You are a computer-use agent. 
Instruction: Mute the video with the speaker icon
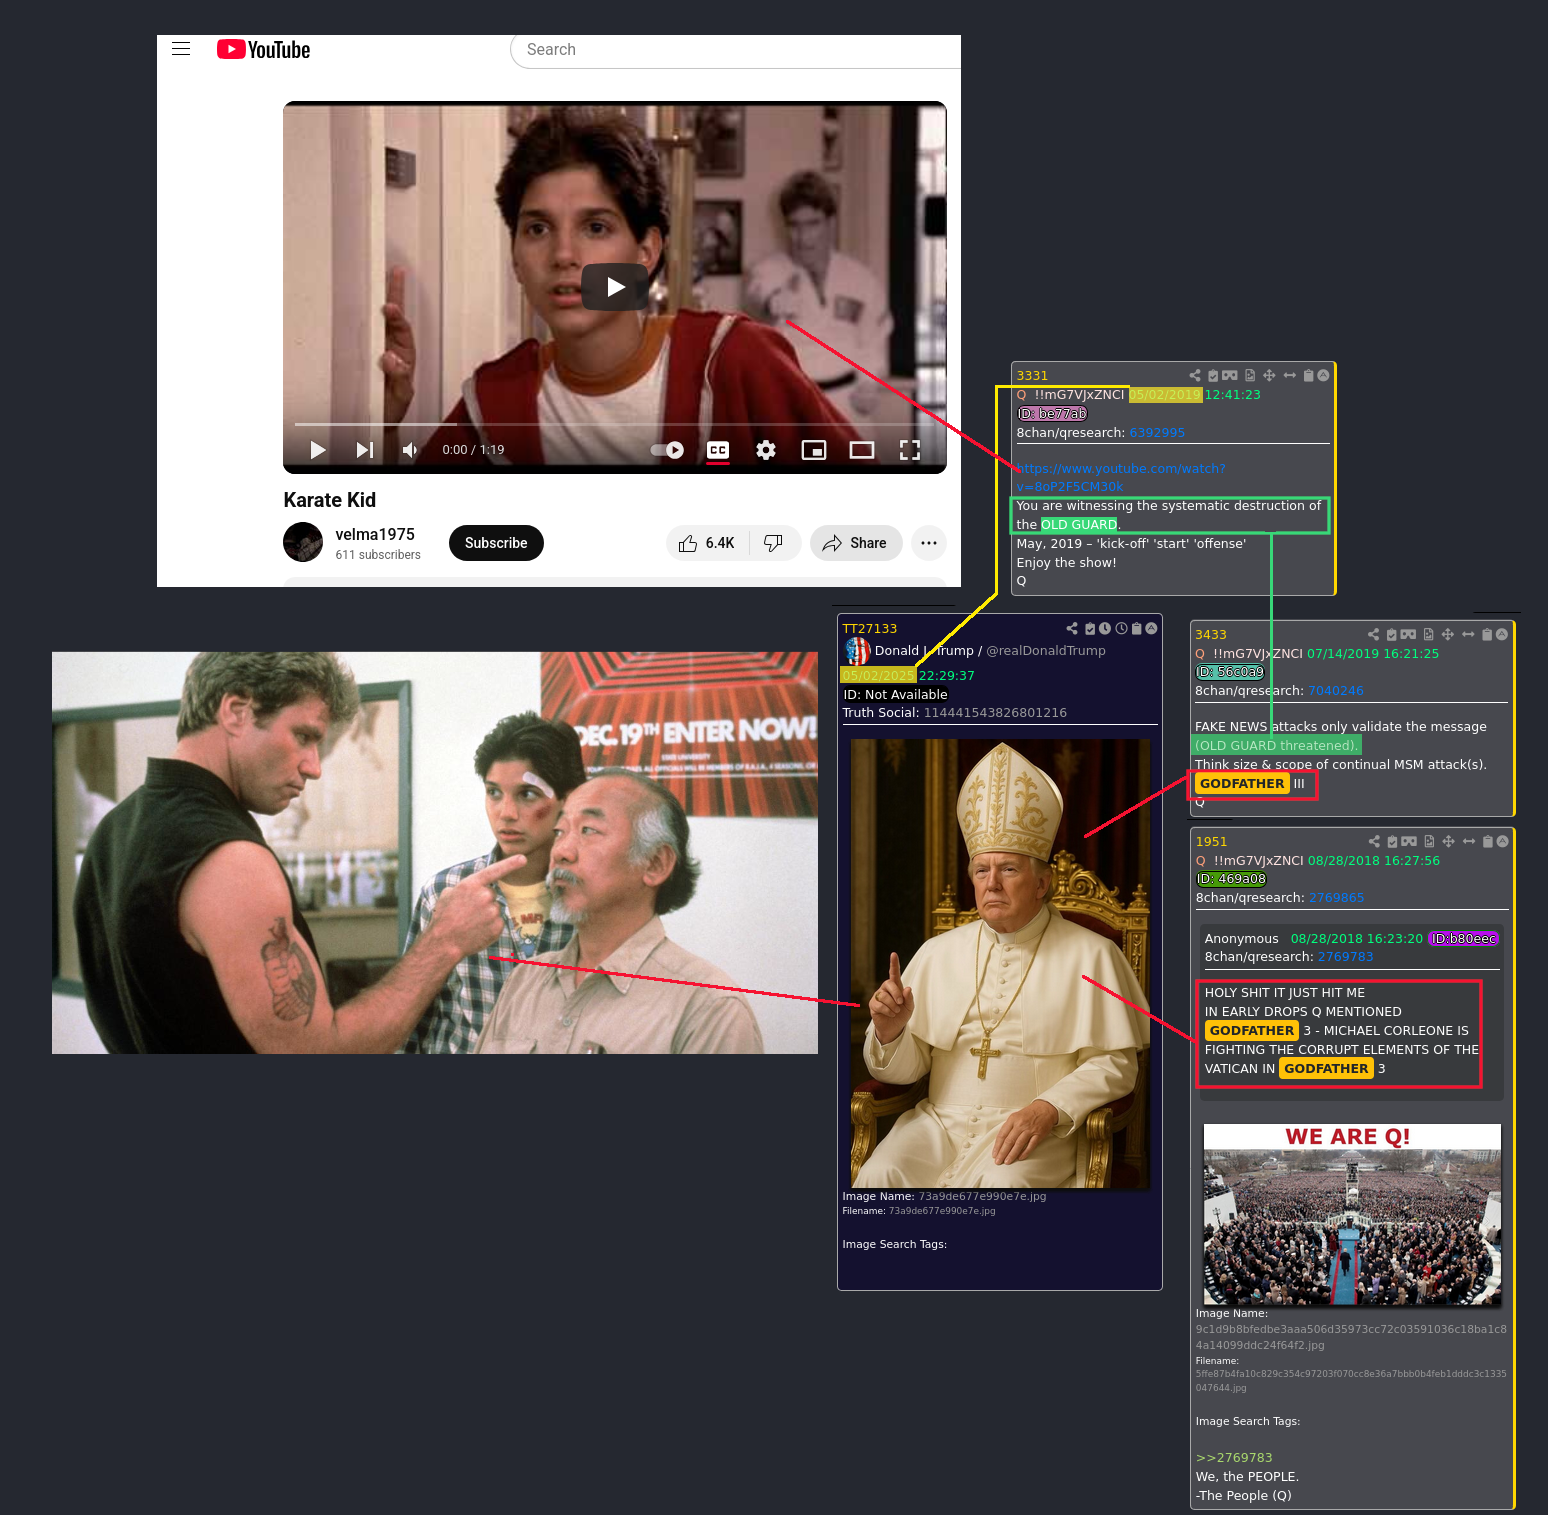pyautogui.click(x=409, y=450)
